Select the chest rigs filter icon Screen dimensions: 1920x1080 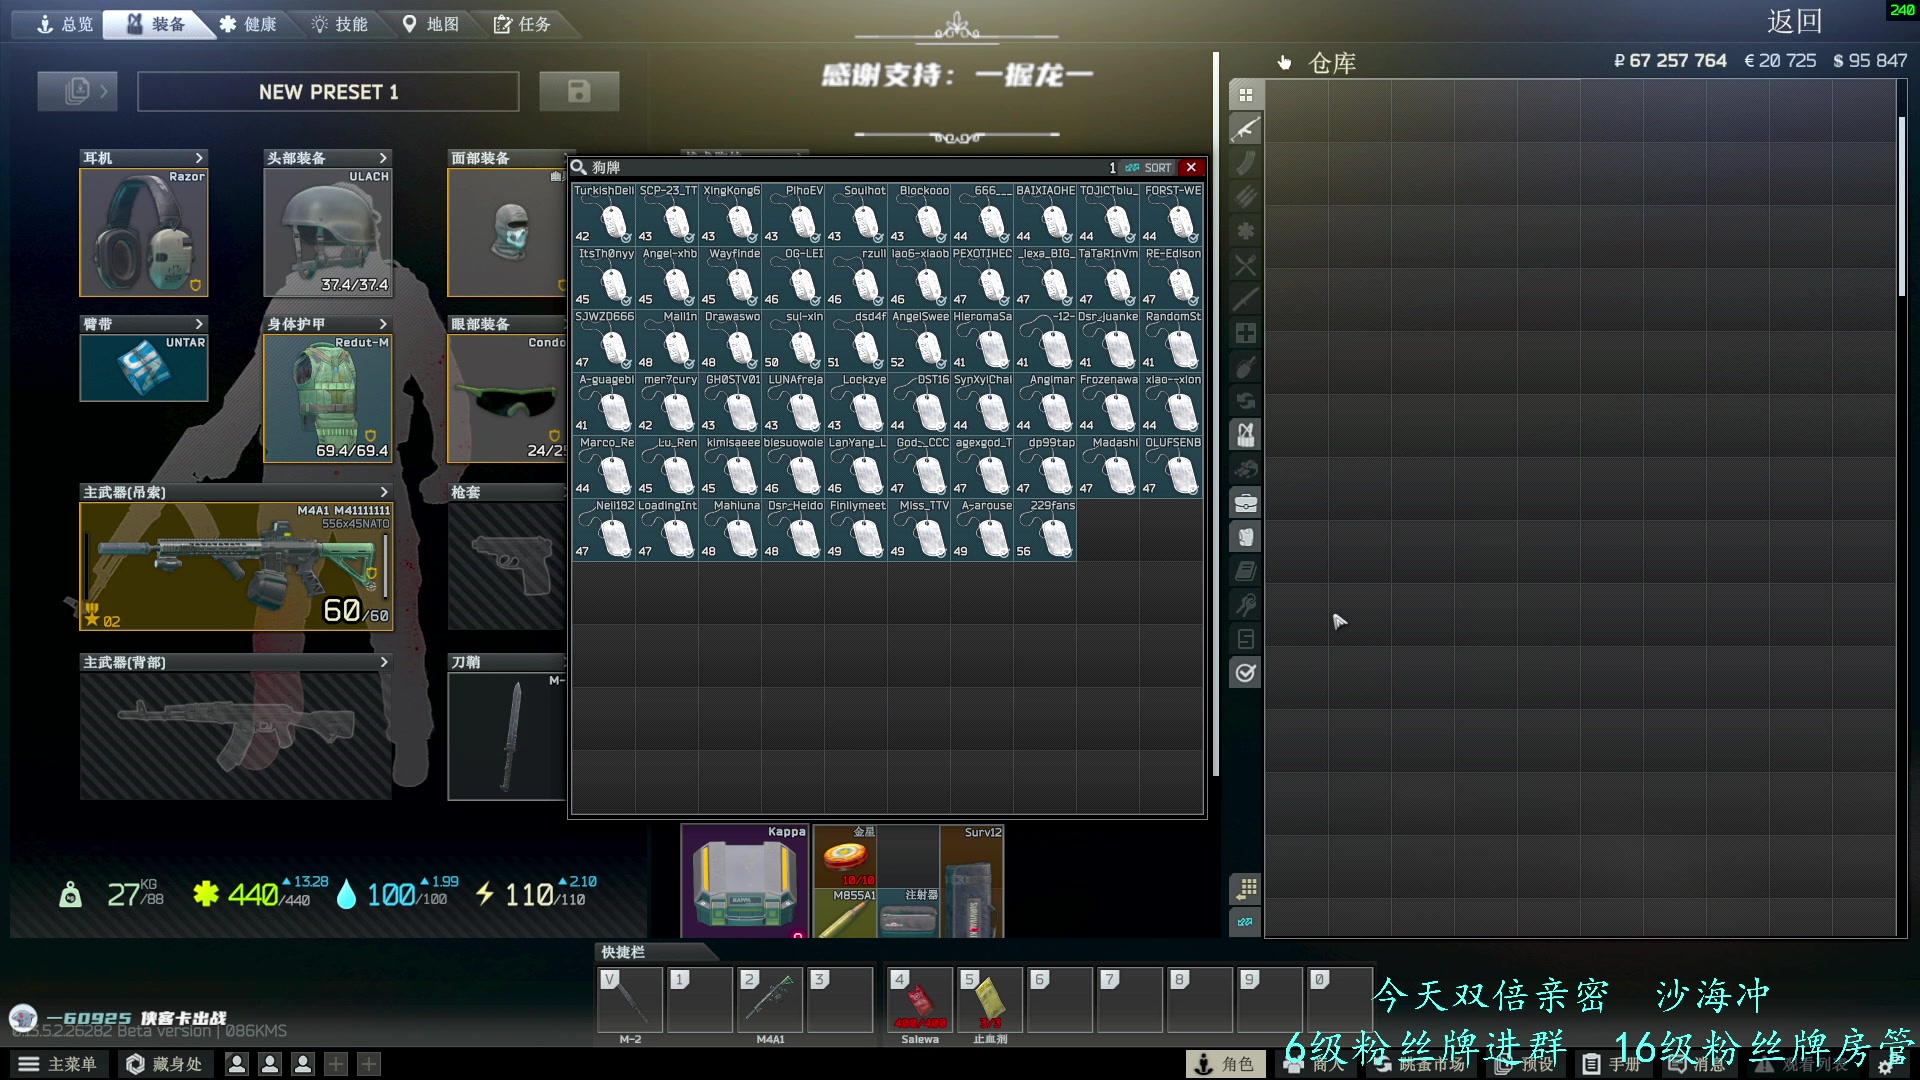1245,435
